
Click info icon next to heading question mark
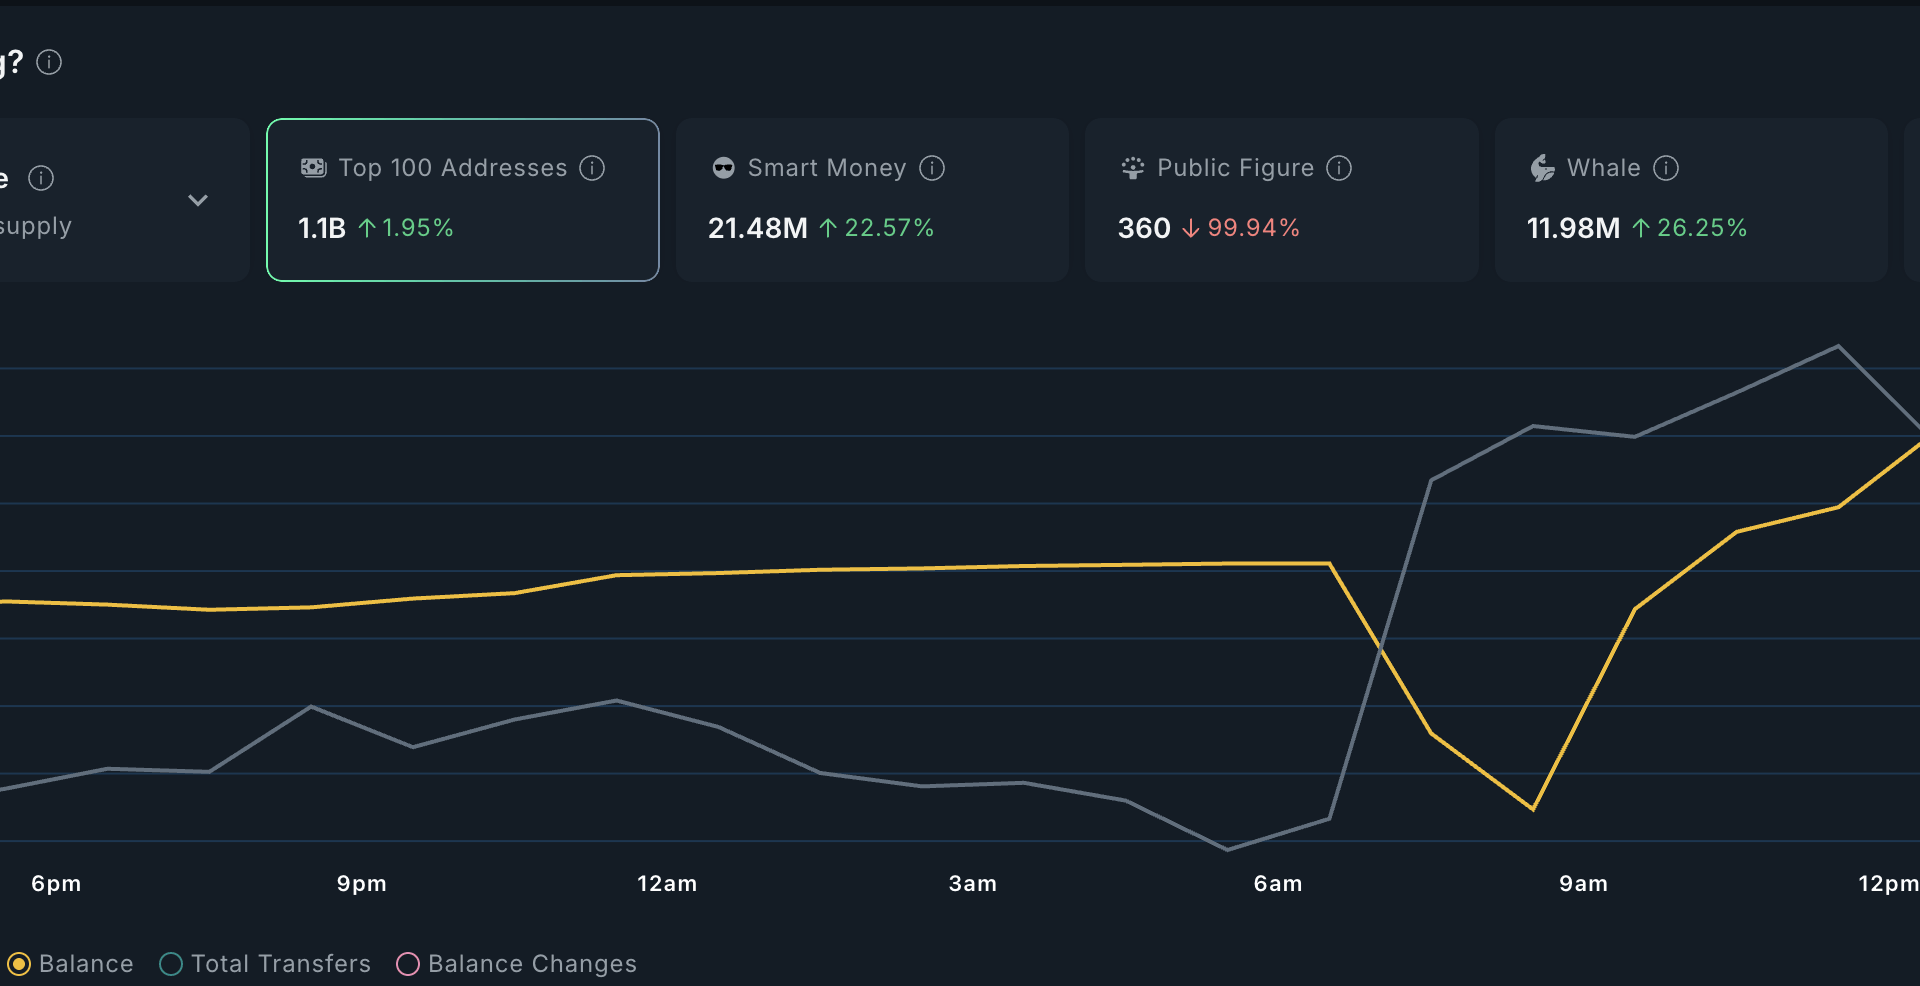(x=49, y=62)
